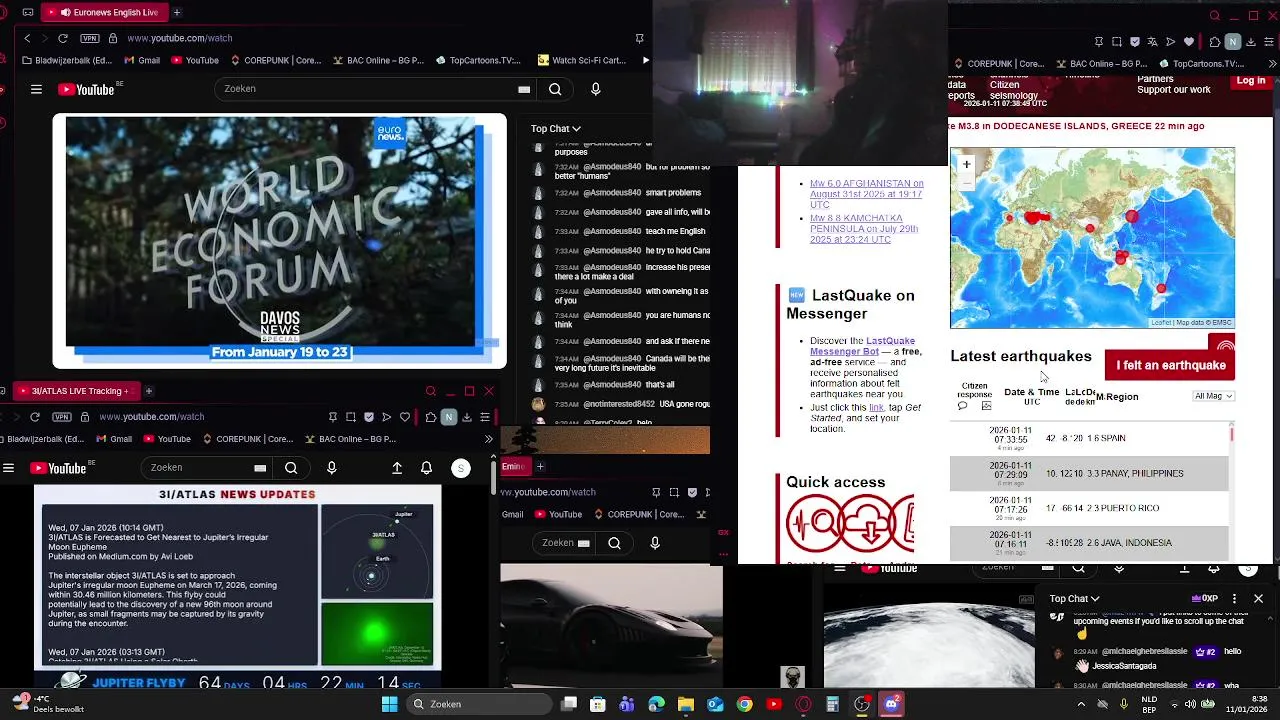This screenshot has height=720, width=1280.
Task: Toggle system volume icon in the tray
Action: [1191, 704]
